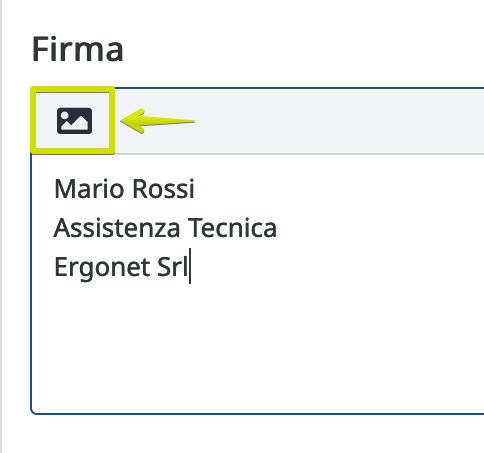Click on the word Tecnica
The width and height of the screenshot is (484, 453).
click(232, 228)
